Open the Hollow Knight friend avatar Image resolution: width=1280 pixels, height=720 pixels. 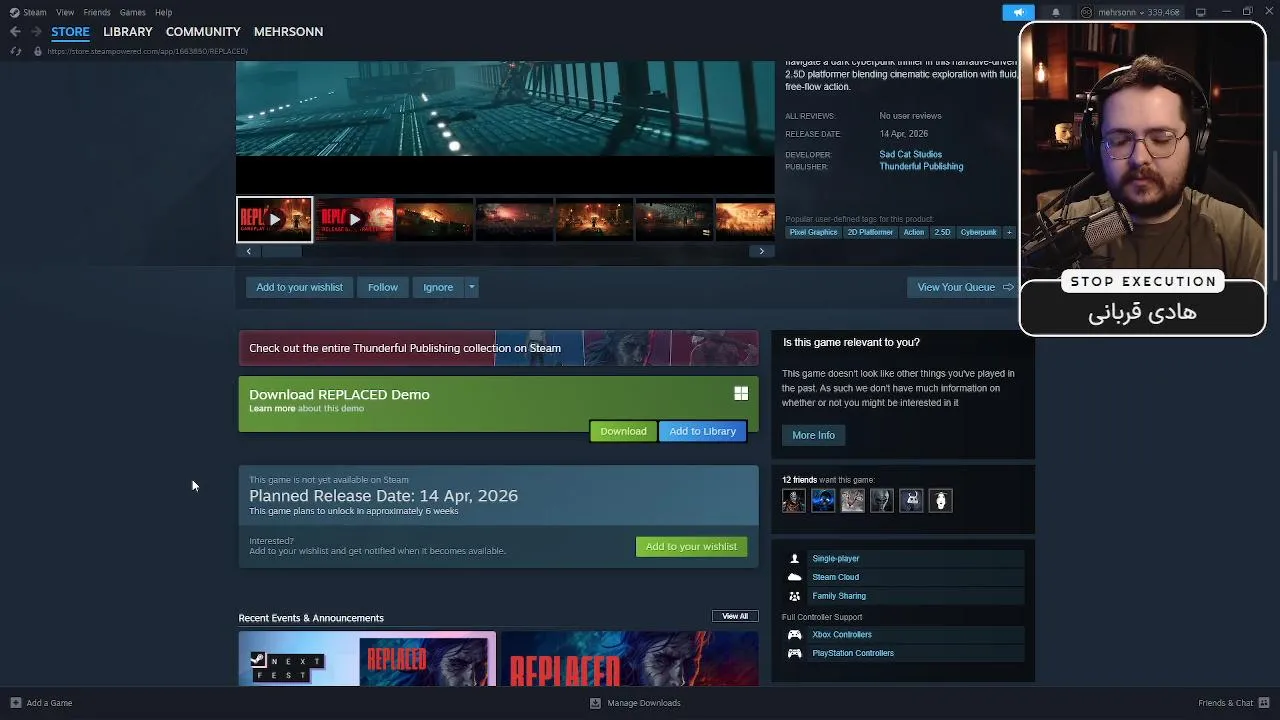pos(911,500)
